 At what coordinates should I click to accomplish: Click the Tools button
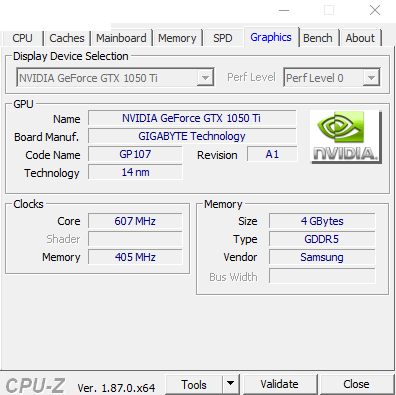(x=194, y=385)
